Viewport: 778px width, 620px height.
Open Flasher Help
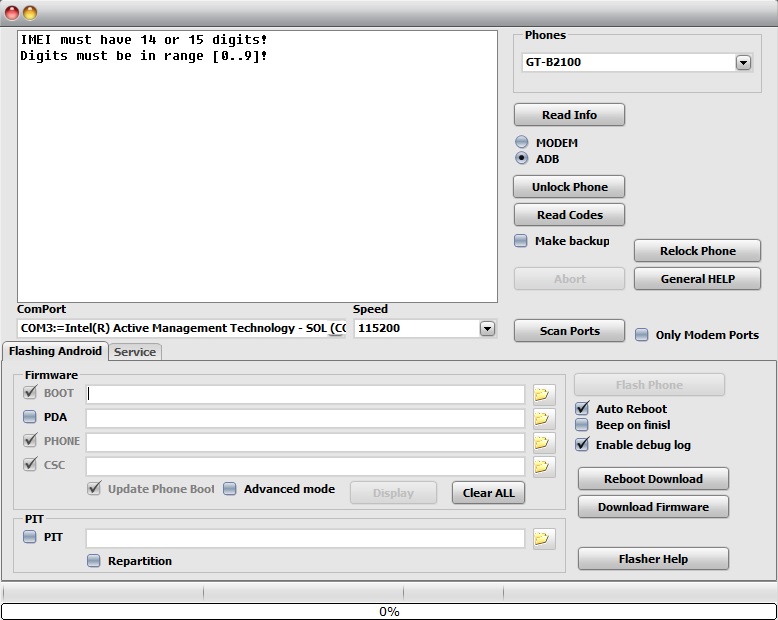[x=653, y=559]
